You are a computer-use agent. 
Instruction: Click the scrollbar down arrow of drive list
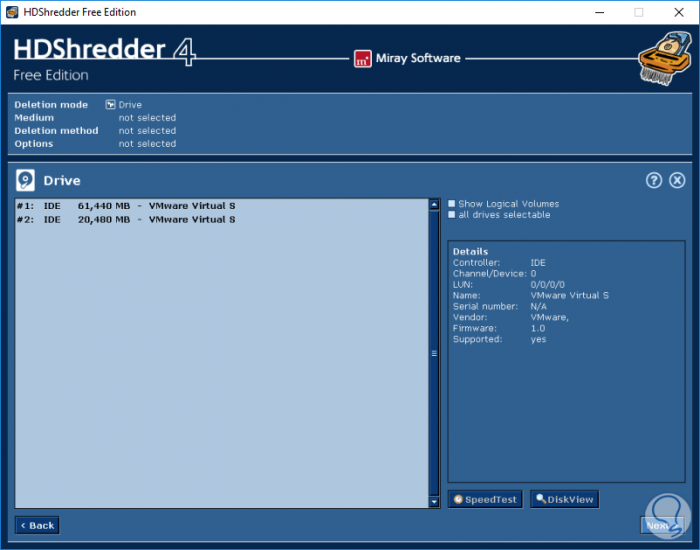[434, 502]
